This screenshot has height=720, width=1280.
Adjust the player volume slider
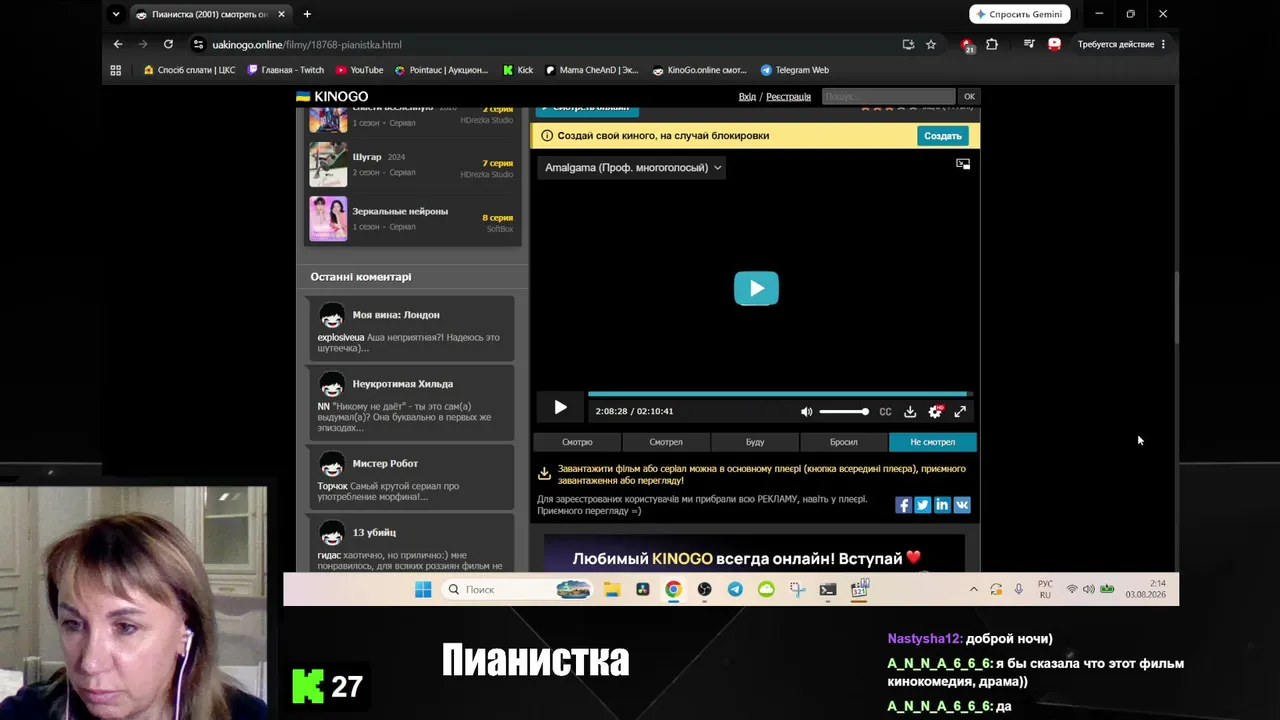coord(843,411)
